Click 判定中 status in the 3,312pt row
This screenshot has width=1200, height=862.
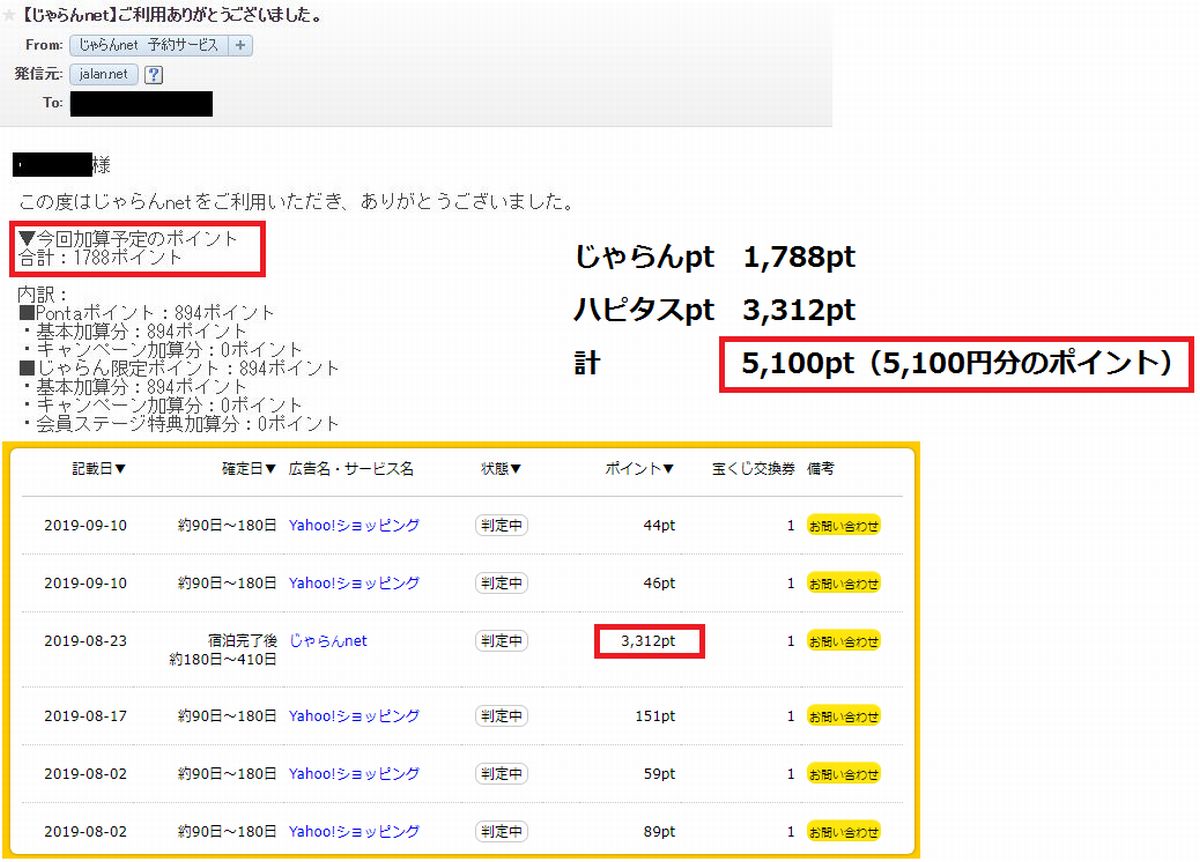pyautogui.click(x=501, y=641)
